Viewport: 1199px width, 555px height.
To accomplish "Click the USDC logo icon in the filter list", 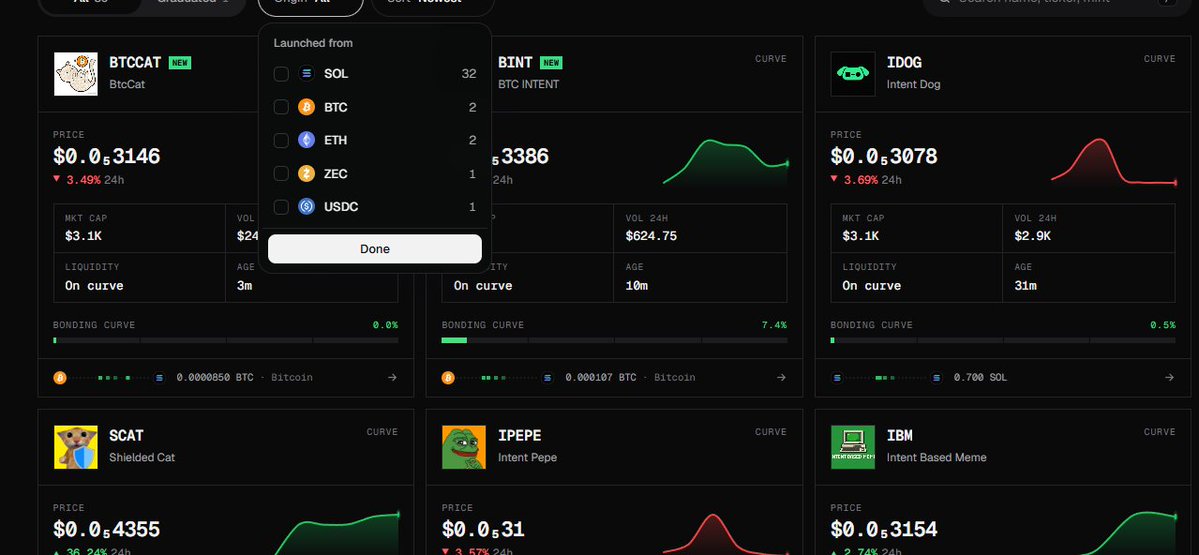I will coord(307,207).
